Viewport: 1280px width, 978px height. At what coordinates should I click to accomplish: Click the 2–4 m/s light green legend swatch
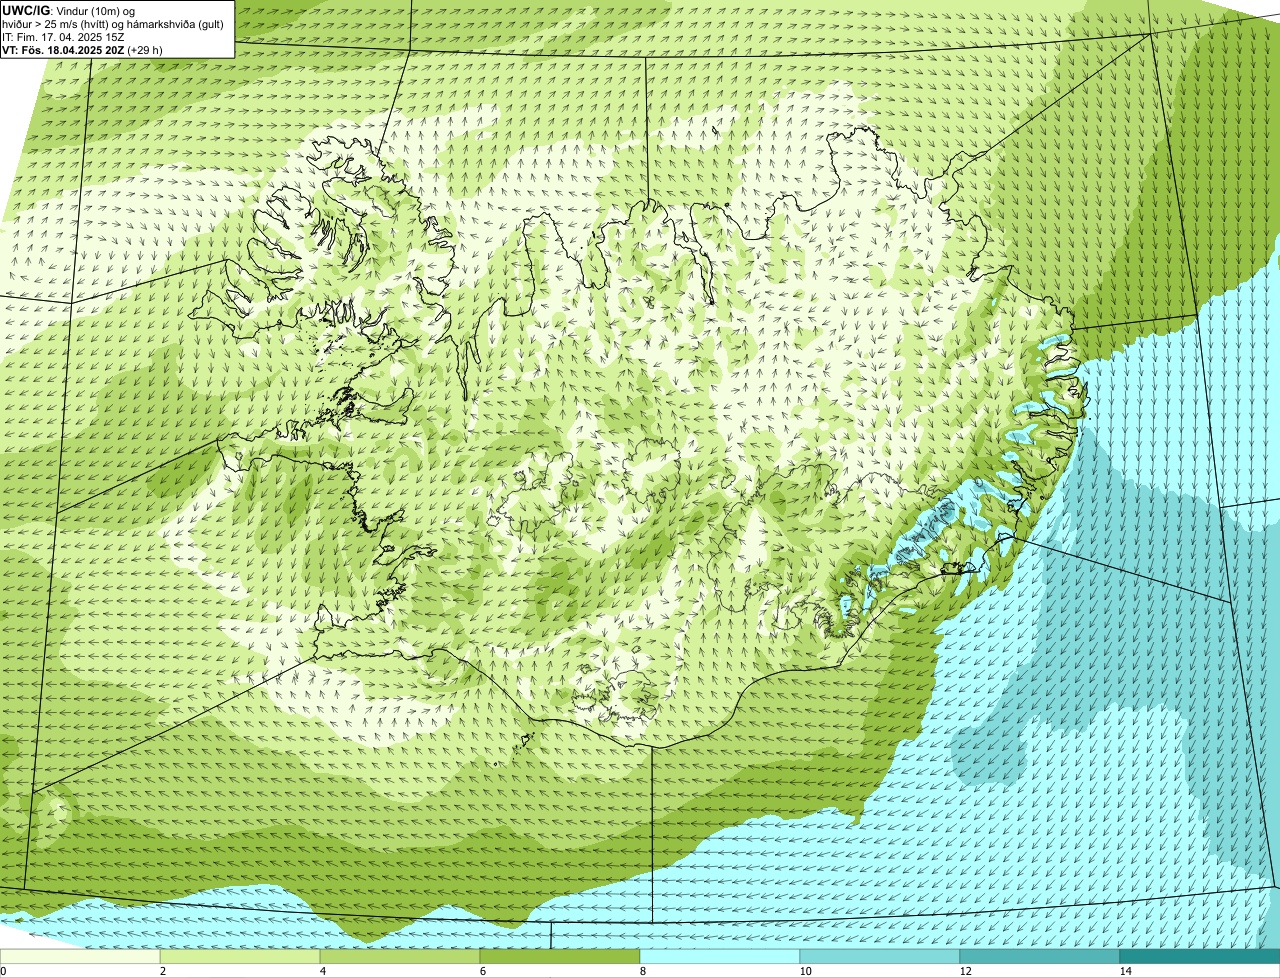tap(240, 956)
